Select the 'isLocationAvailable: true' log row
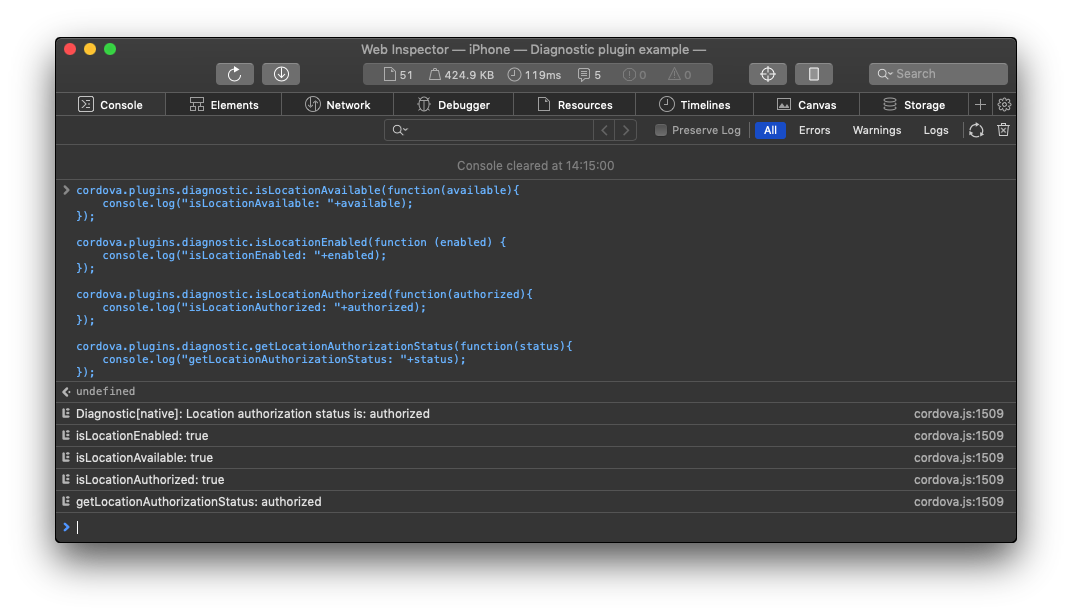 [536, 457]
